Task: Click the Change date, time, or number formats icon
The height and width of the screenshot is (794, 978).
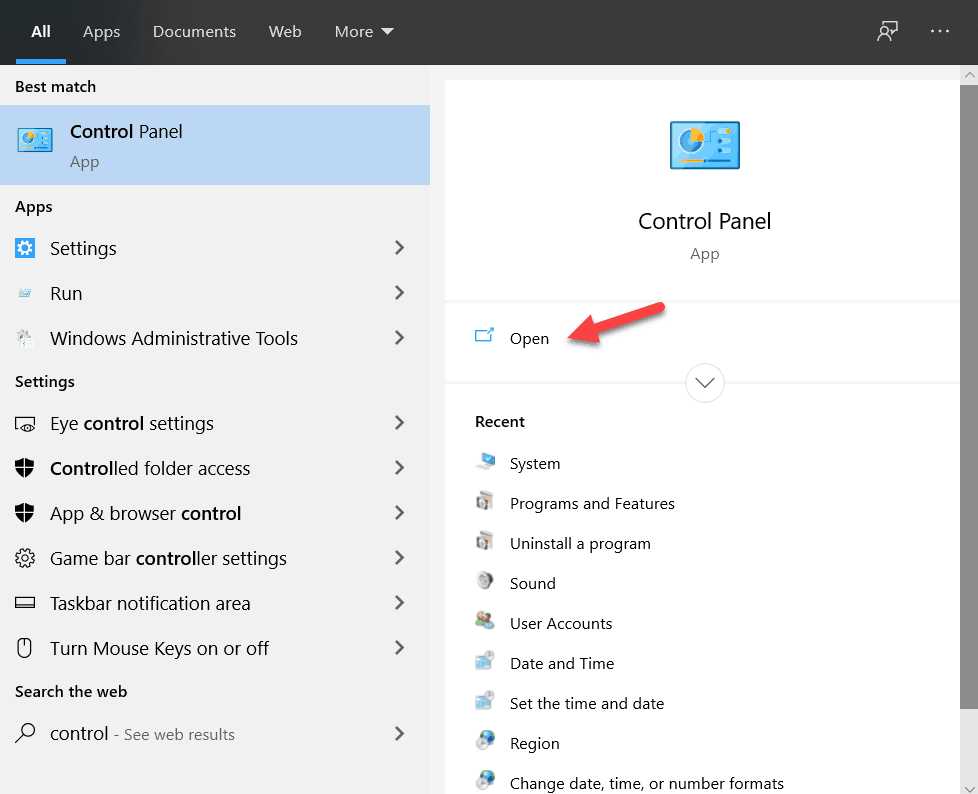Action: (485, 781)
